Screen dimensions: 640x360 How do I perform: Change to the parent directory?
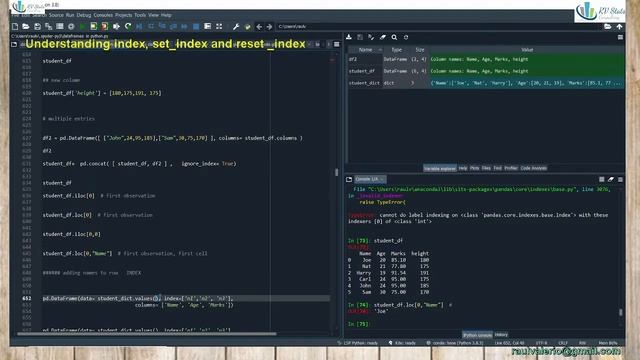[619, 27]
